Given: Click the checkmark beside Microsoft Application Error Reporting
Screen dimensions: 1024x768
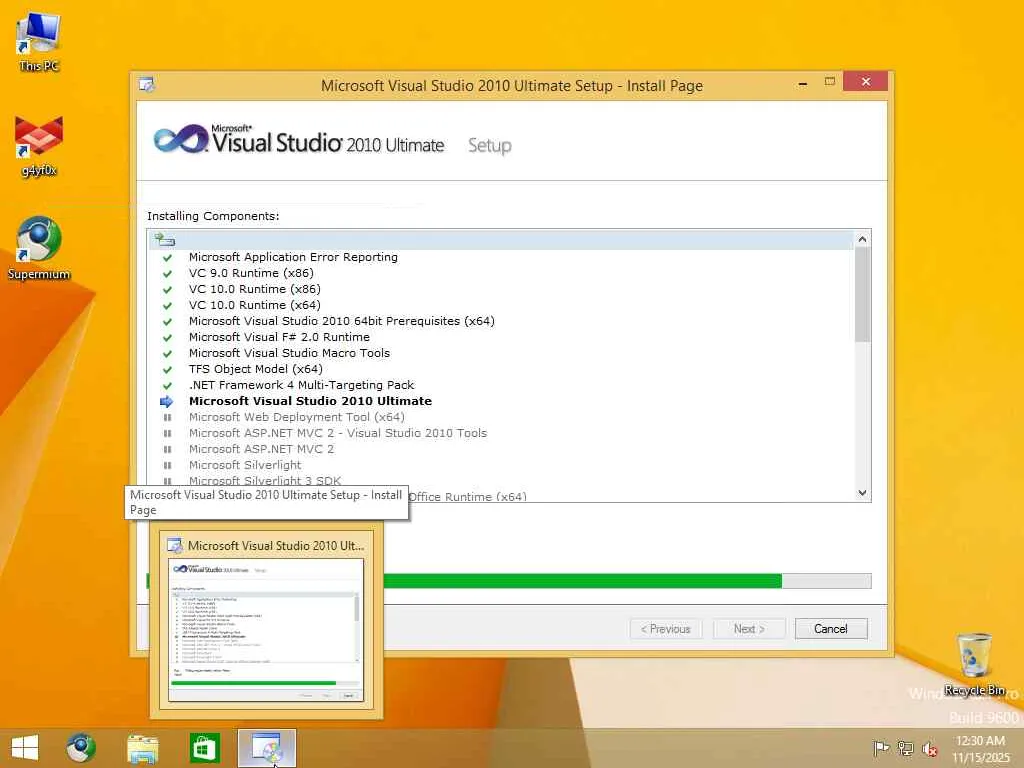Looking at the screenshot, I should [167, 257].
